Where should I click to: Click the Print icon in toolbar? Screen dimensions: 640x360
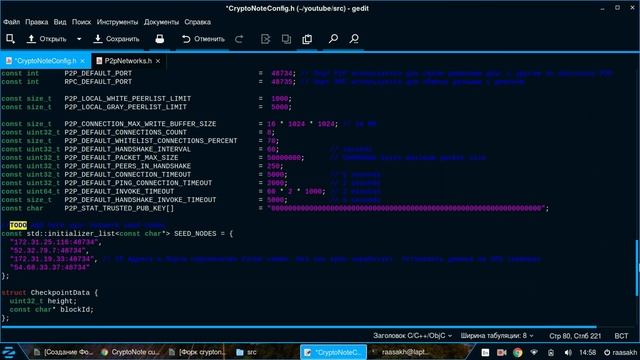click(160, 39)
